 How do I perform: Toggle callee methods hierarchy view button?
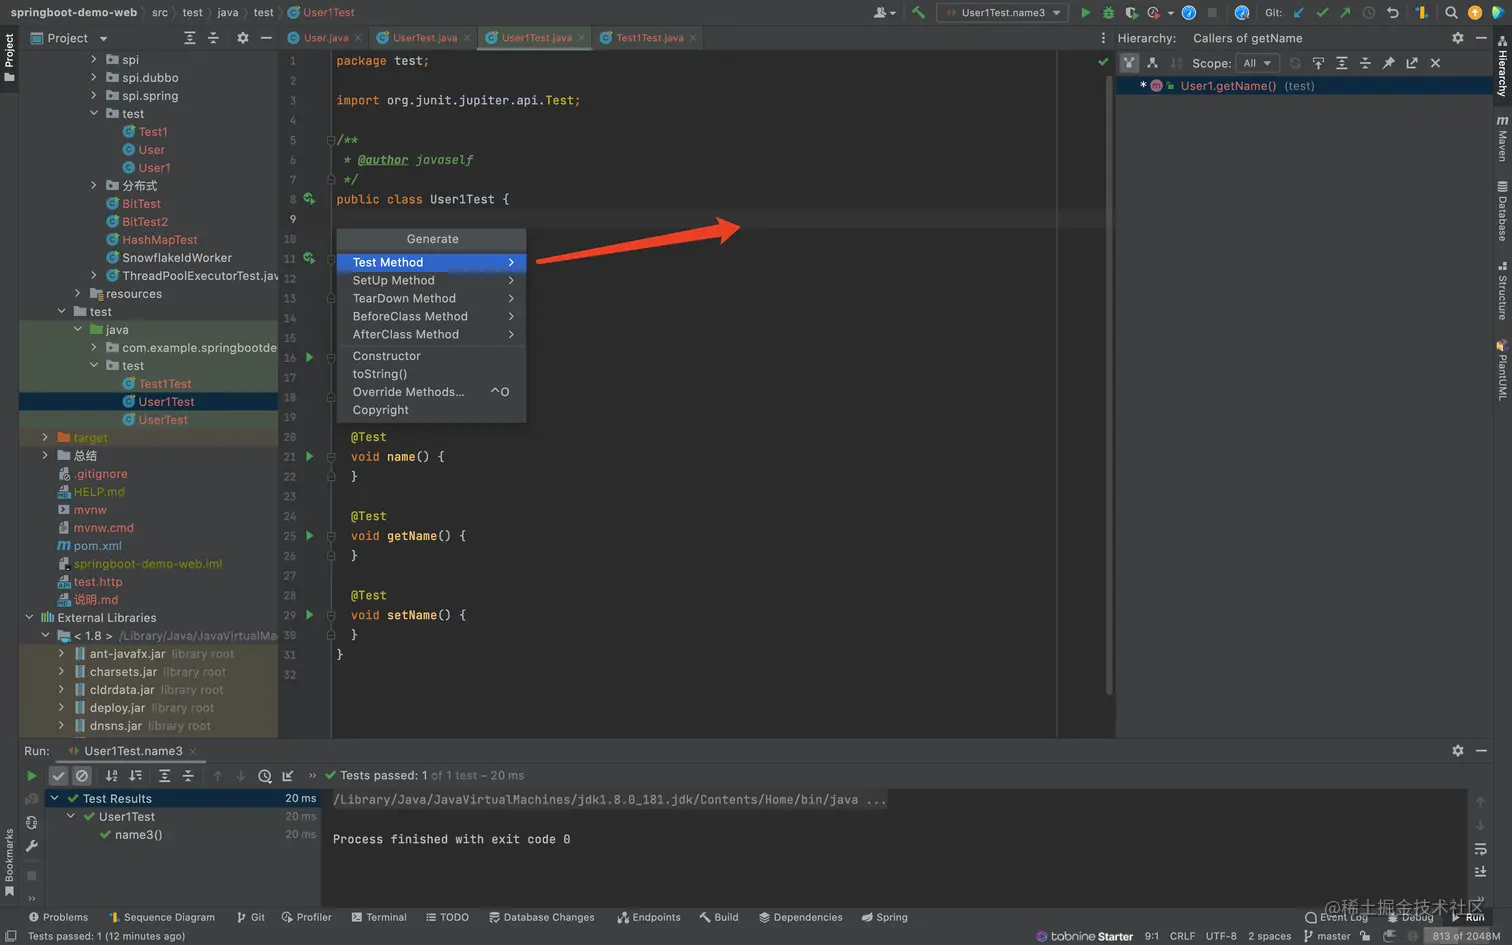tap(1152, 63)
